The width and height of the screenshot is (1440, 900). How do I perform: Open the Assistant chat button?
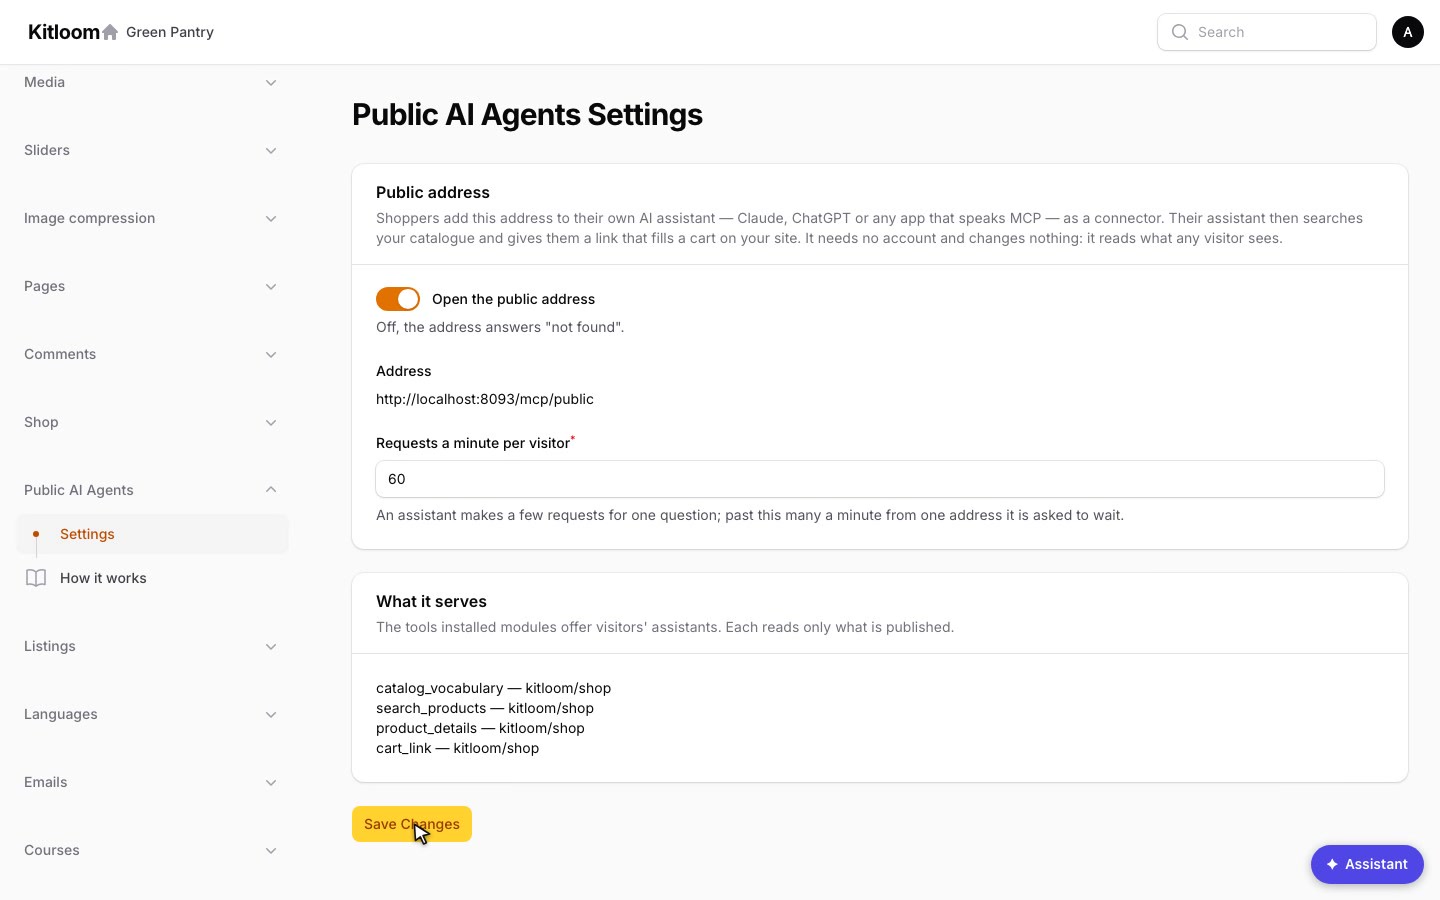(1367, 864)
